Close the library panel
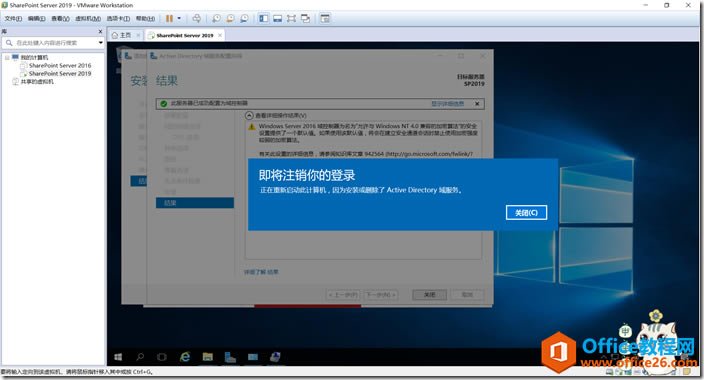This screenshot has width=704, height=380. coord(101,31)
